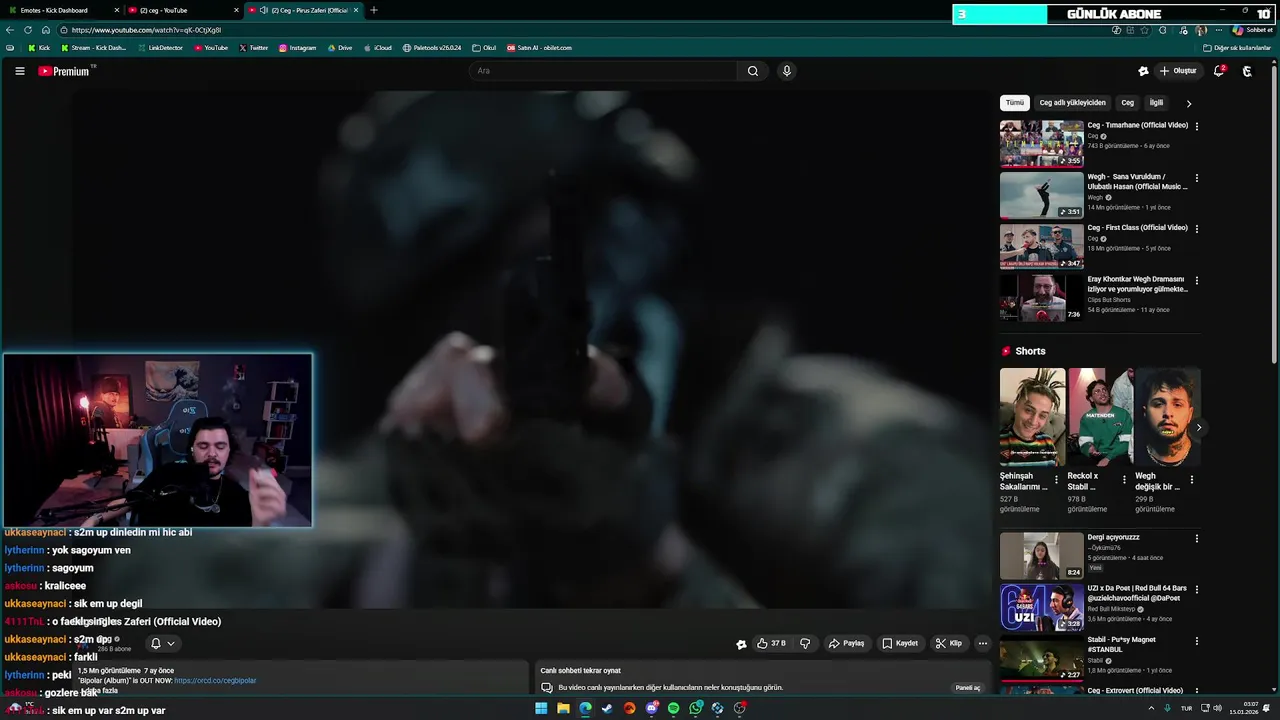Viewport: 1280px width, 720px height.
Task: Open the 'Diğer sık kullanılanlar' bookmarks folder
Action: click(x=1238, y=48)
